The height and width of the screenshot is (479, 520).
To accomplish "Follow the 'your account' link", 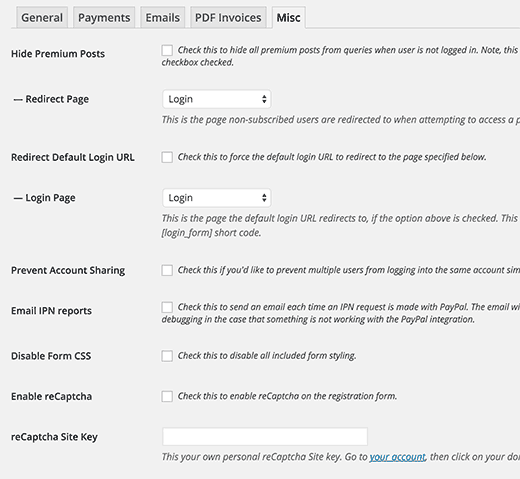I will point(397,457).
